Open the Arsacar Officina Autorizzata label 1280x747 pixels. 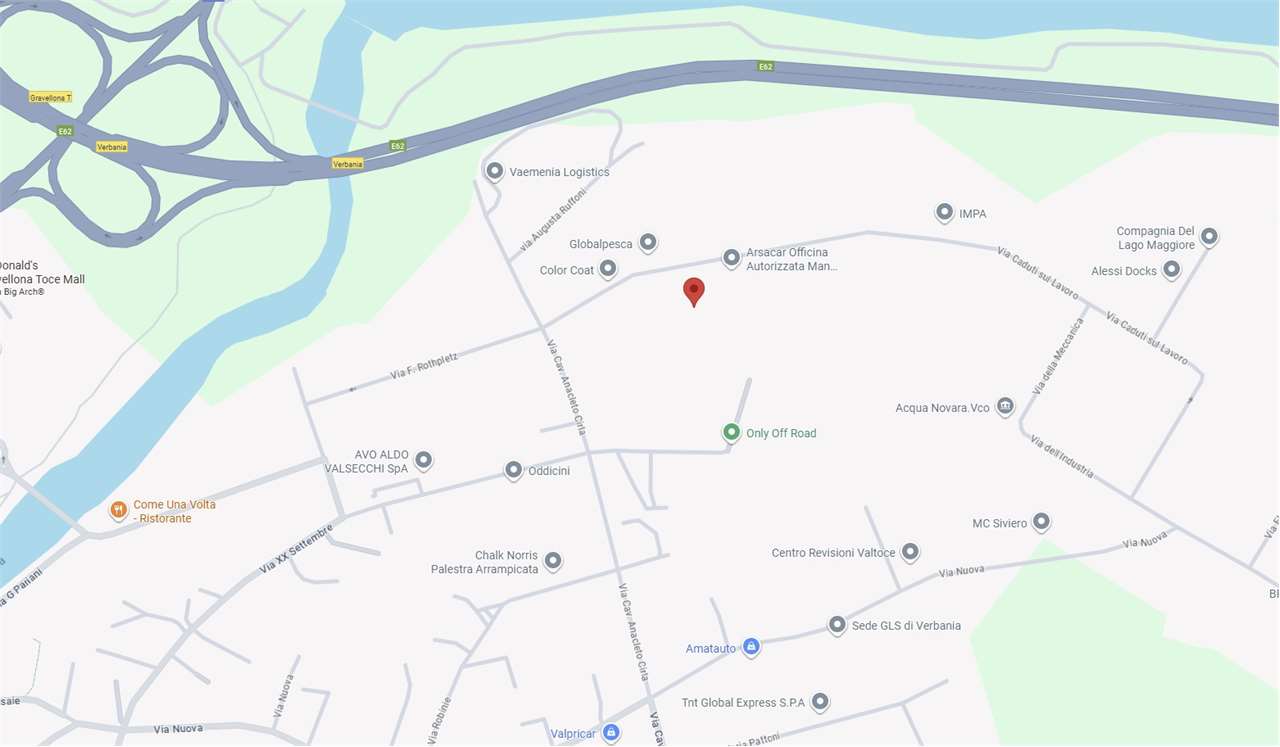[x=792, y=260]
